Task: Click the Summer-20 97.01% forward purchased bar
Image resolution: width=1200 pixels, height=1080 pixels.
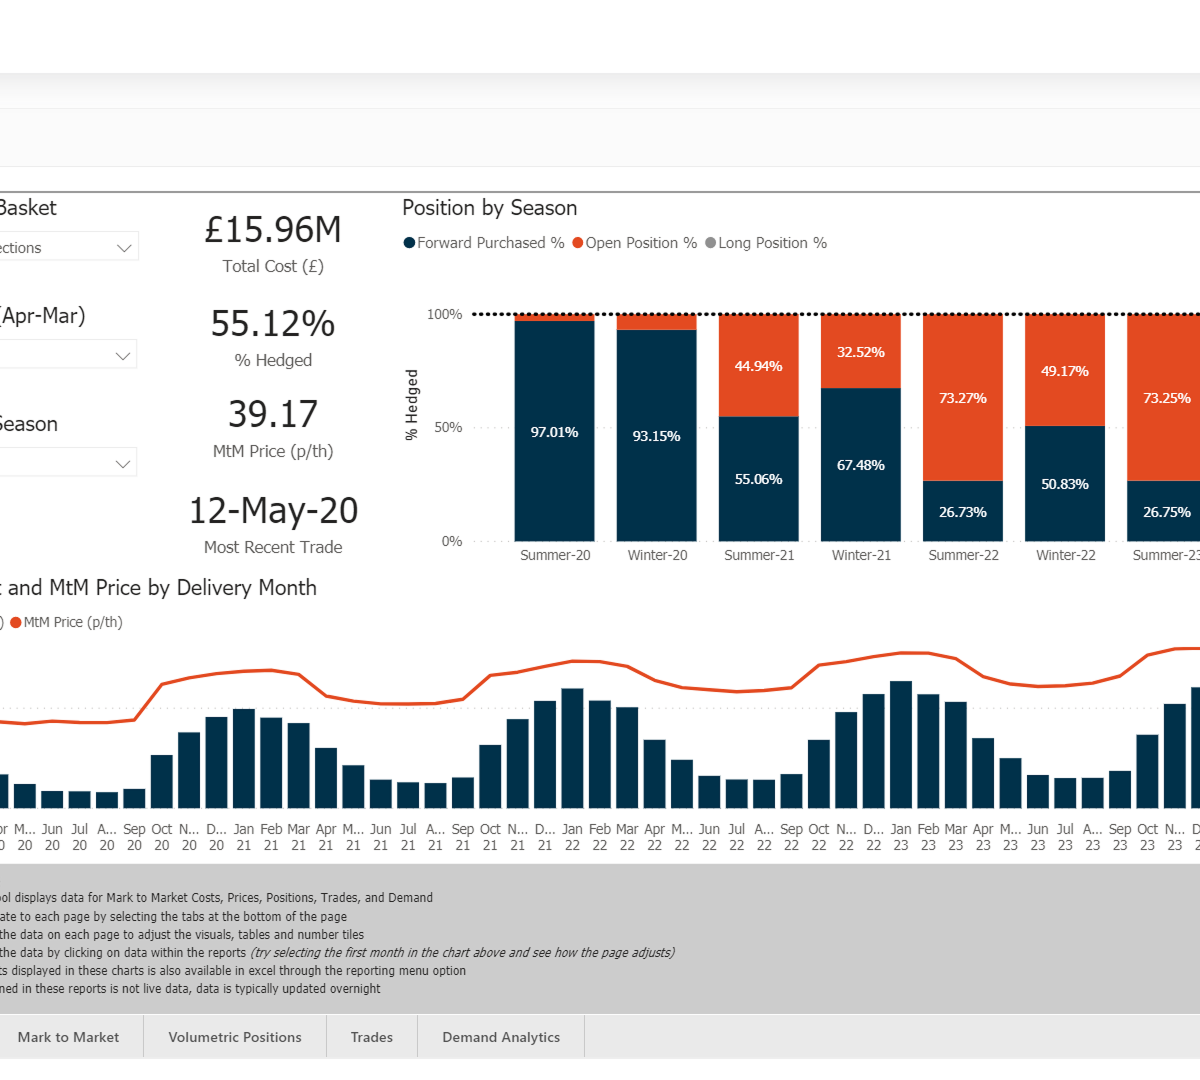Action: 554,431
